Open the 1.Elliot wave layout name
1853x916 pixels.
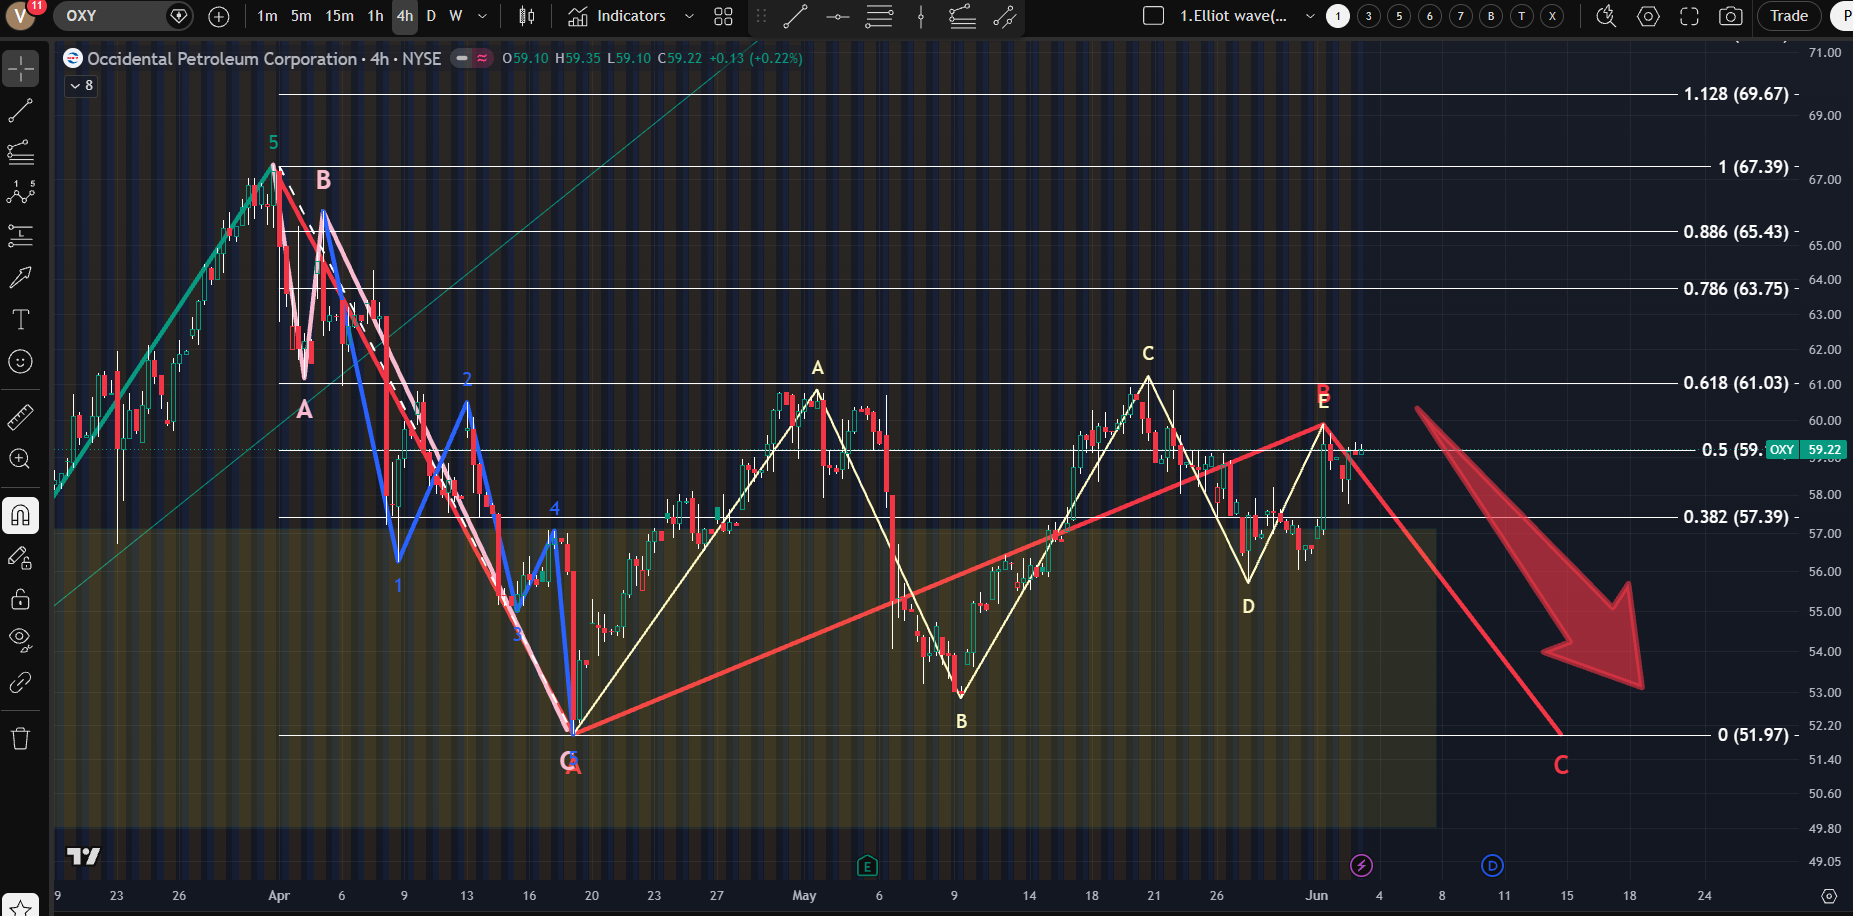(x=1234, y=16)
